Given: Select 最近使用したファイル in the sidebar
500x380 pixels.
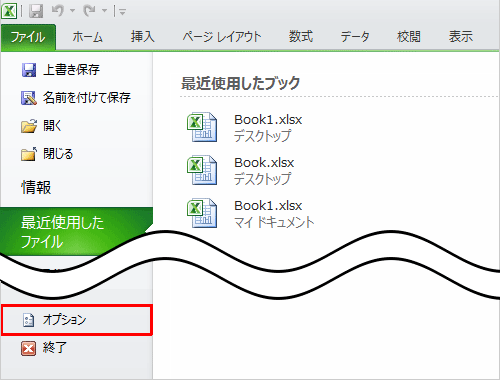Looking at the screenshot, I should pos(76,231).
